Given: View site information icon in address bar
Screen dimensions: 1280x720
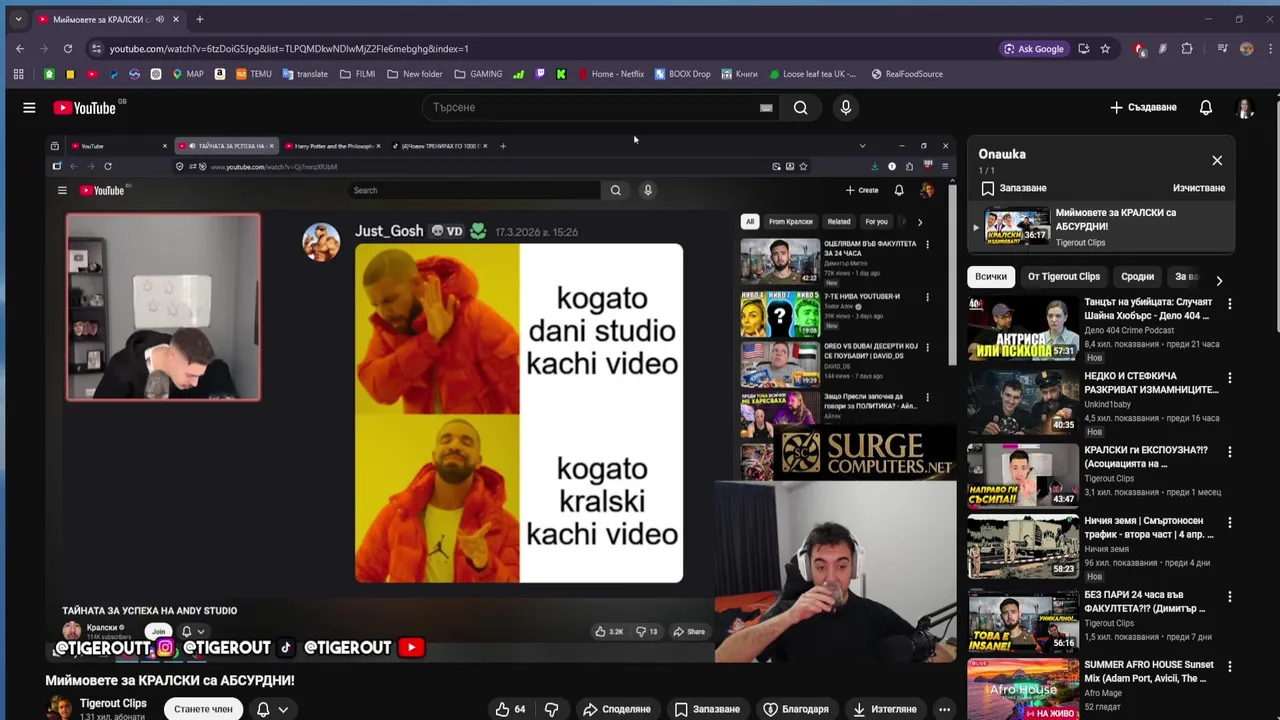Looking at the screenshot, I should click(96, 48).
